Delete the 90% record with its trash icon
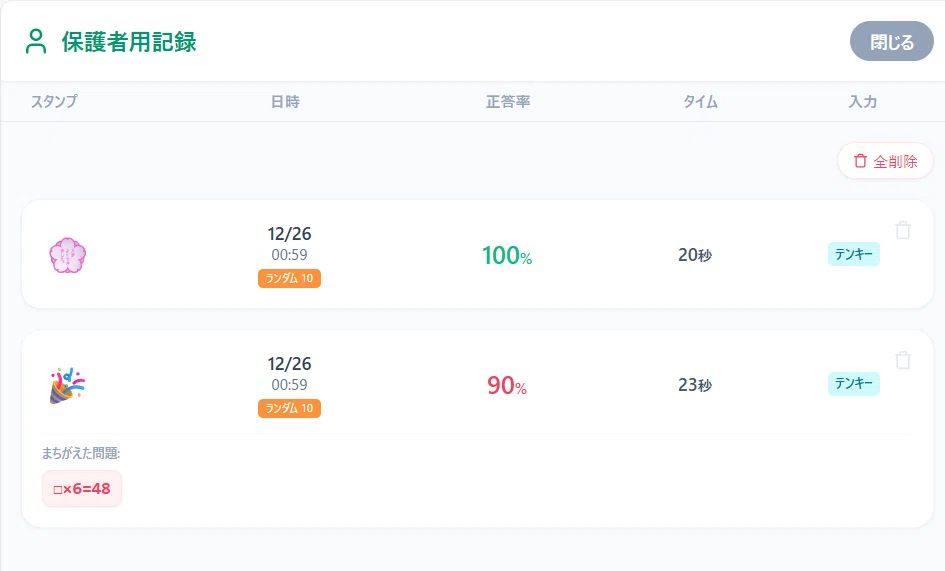Viewport: 945px width, 571px height. pos(903,360)
